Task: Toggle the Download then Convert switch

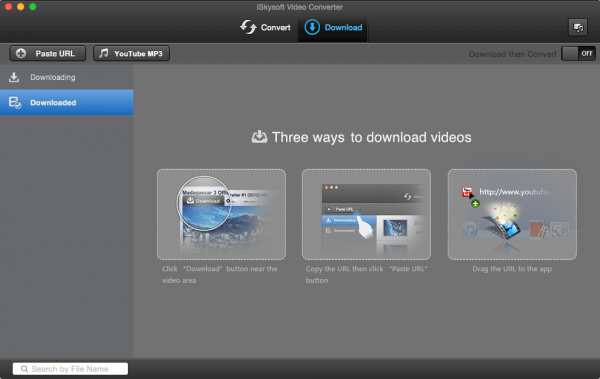Action: pyautogui.click(x=578, y=54)
